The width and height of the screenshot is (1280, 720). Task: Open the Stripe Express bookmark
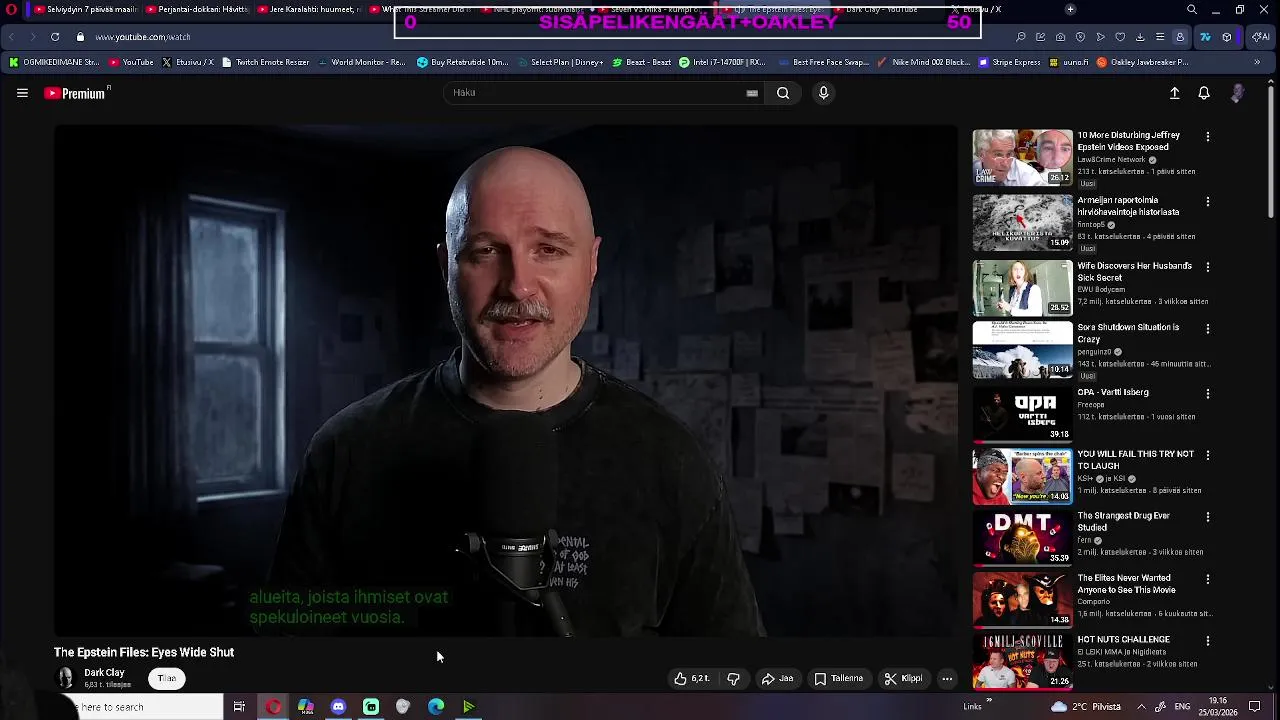pos(1010,62)
